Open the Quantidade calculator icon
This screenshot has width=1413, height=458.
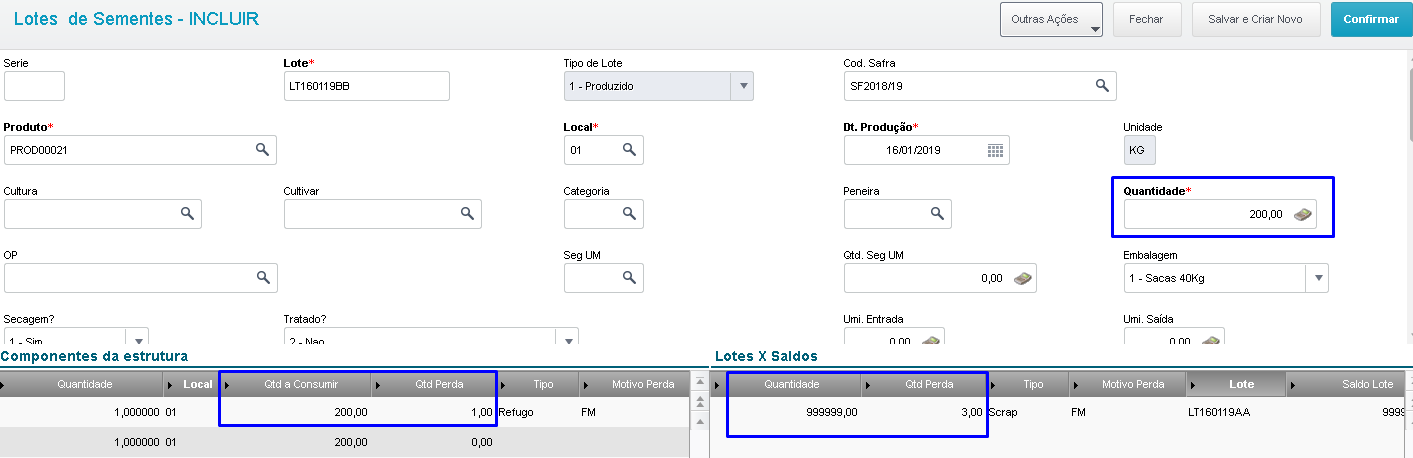tap(1302, 214)
